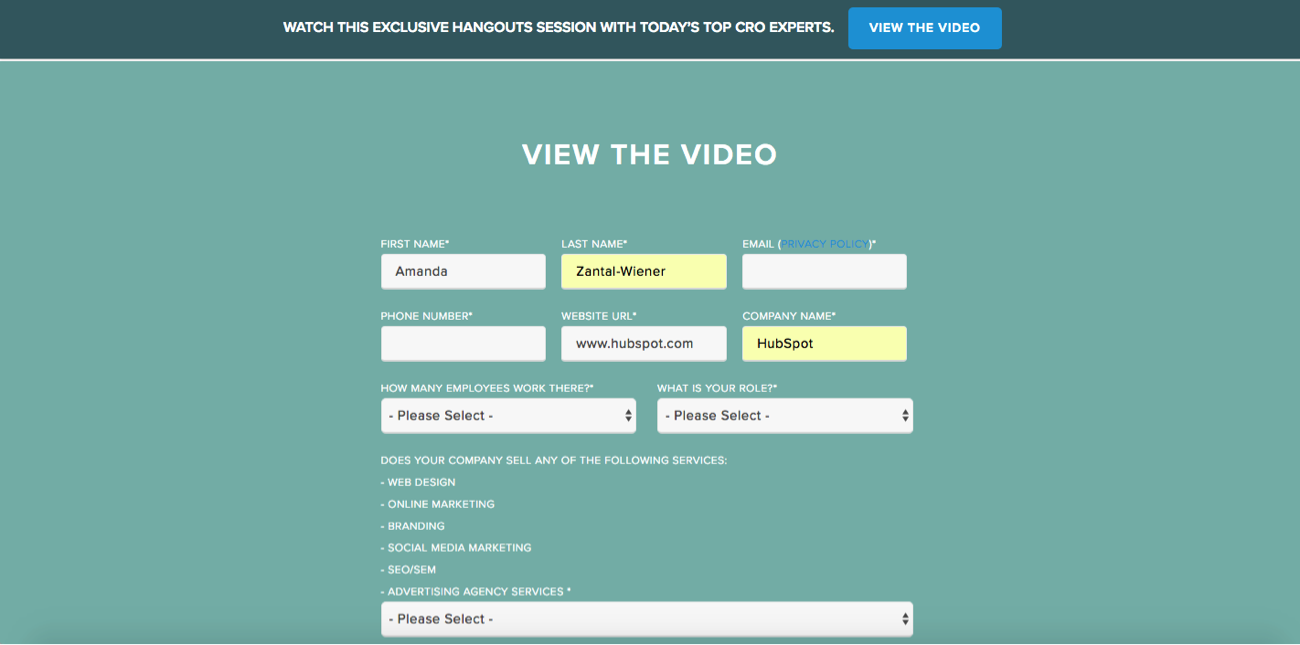Edit the Website URL field www.hubspot.com
The image size is (1300, 645).
(x=644, y=343)
